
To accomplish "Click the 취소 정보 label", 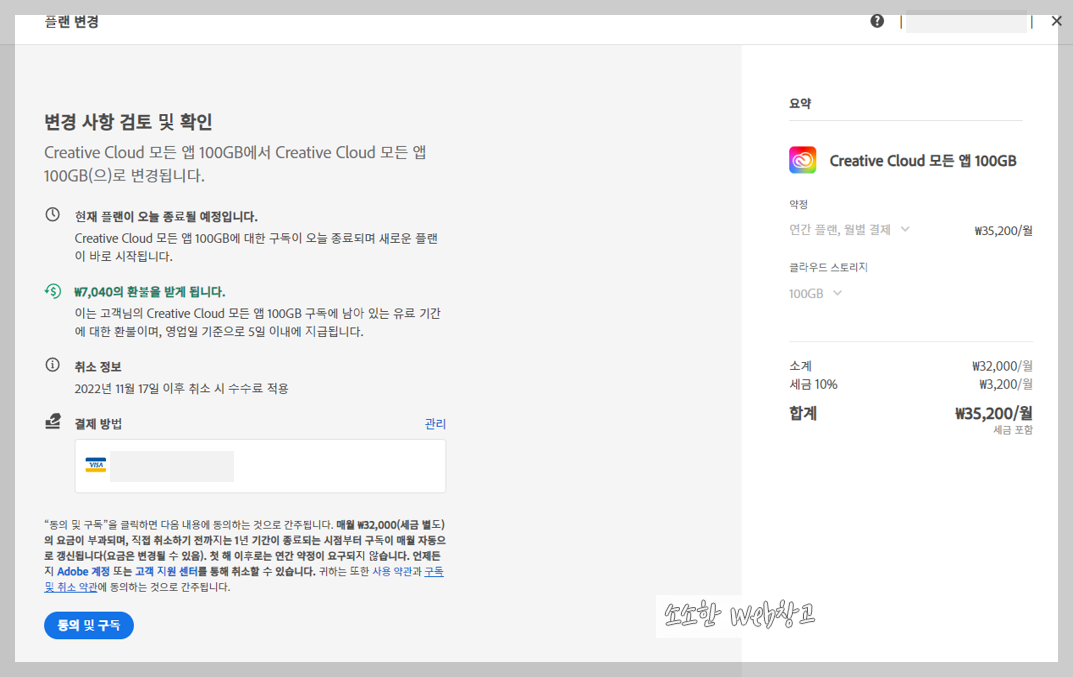I will click(x=98, y=367).
